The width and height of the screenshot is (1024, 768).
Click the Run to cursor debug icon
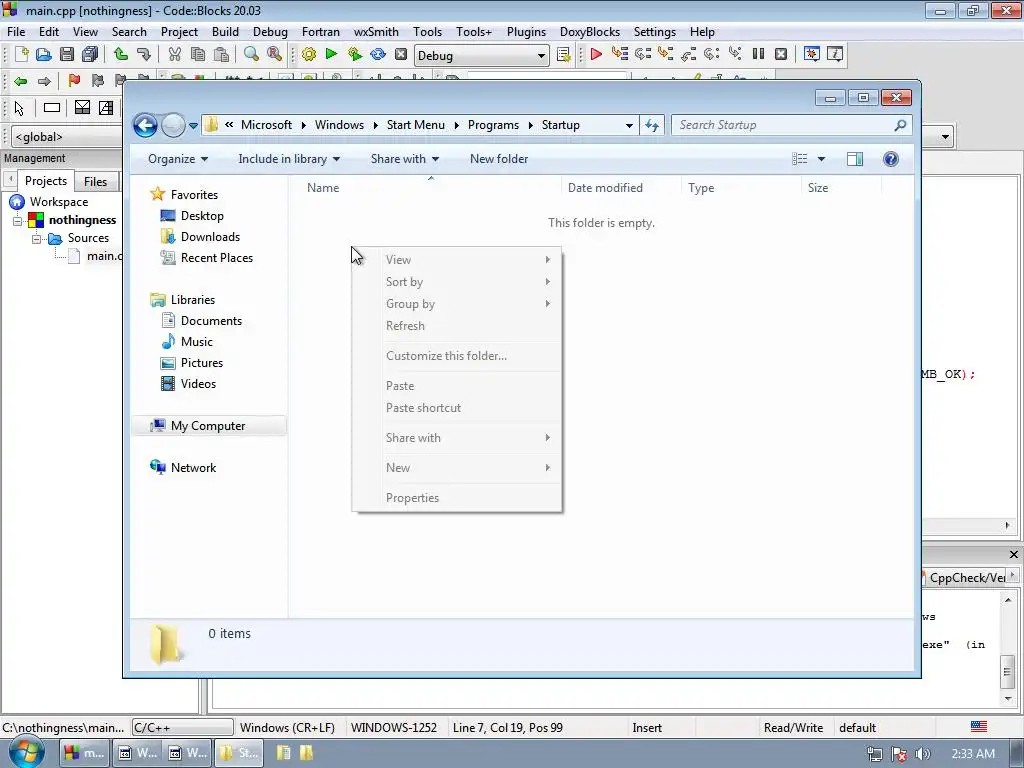619,54
